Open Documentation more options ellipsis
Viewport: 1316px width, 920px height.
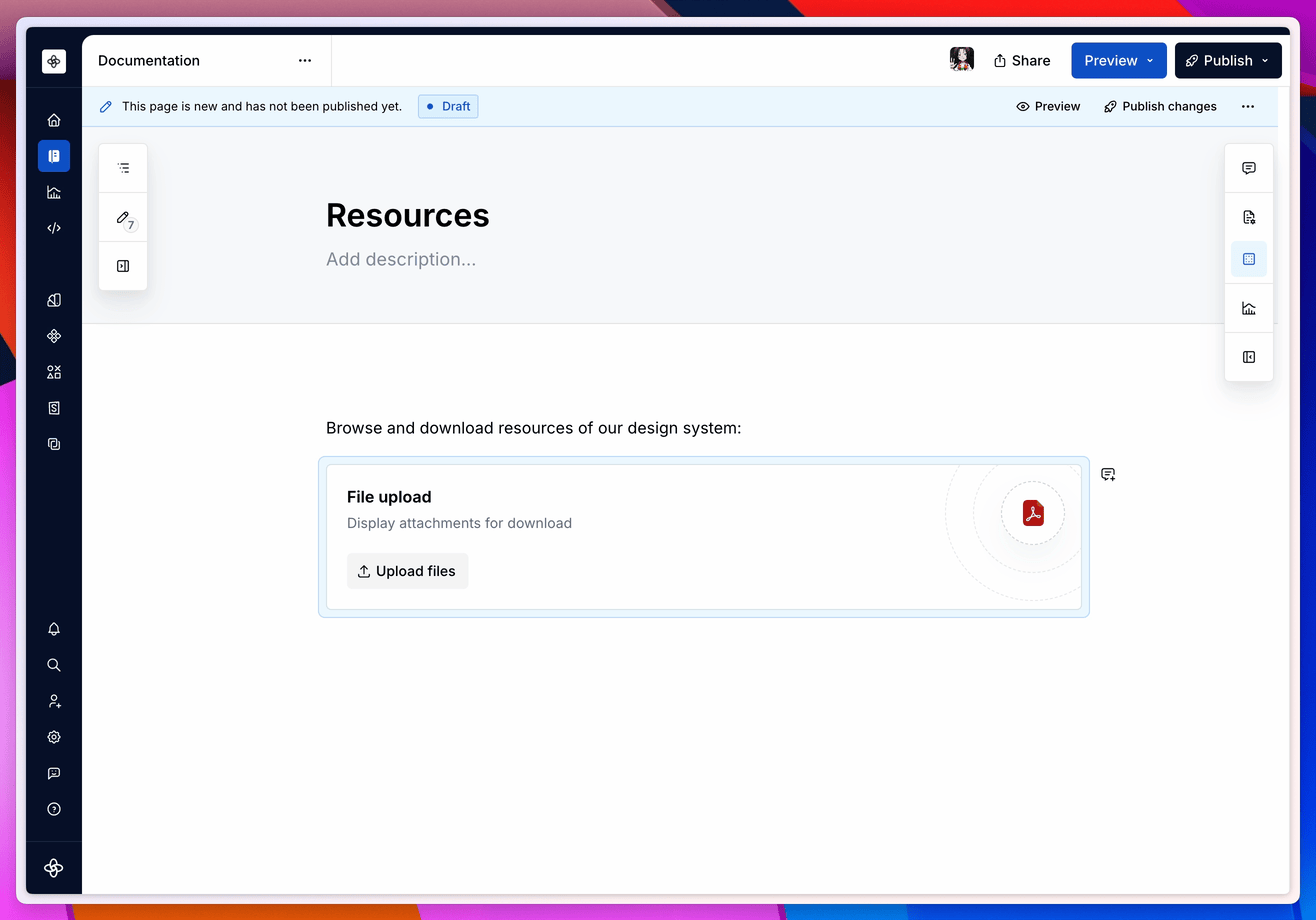(x=305, y=61)
